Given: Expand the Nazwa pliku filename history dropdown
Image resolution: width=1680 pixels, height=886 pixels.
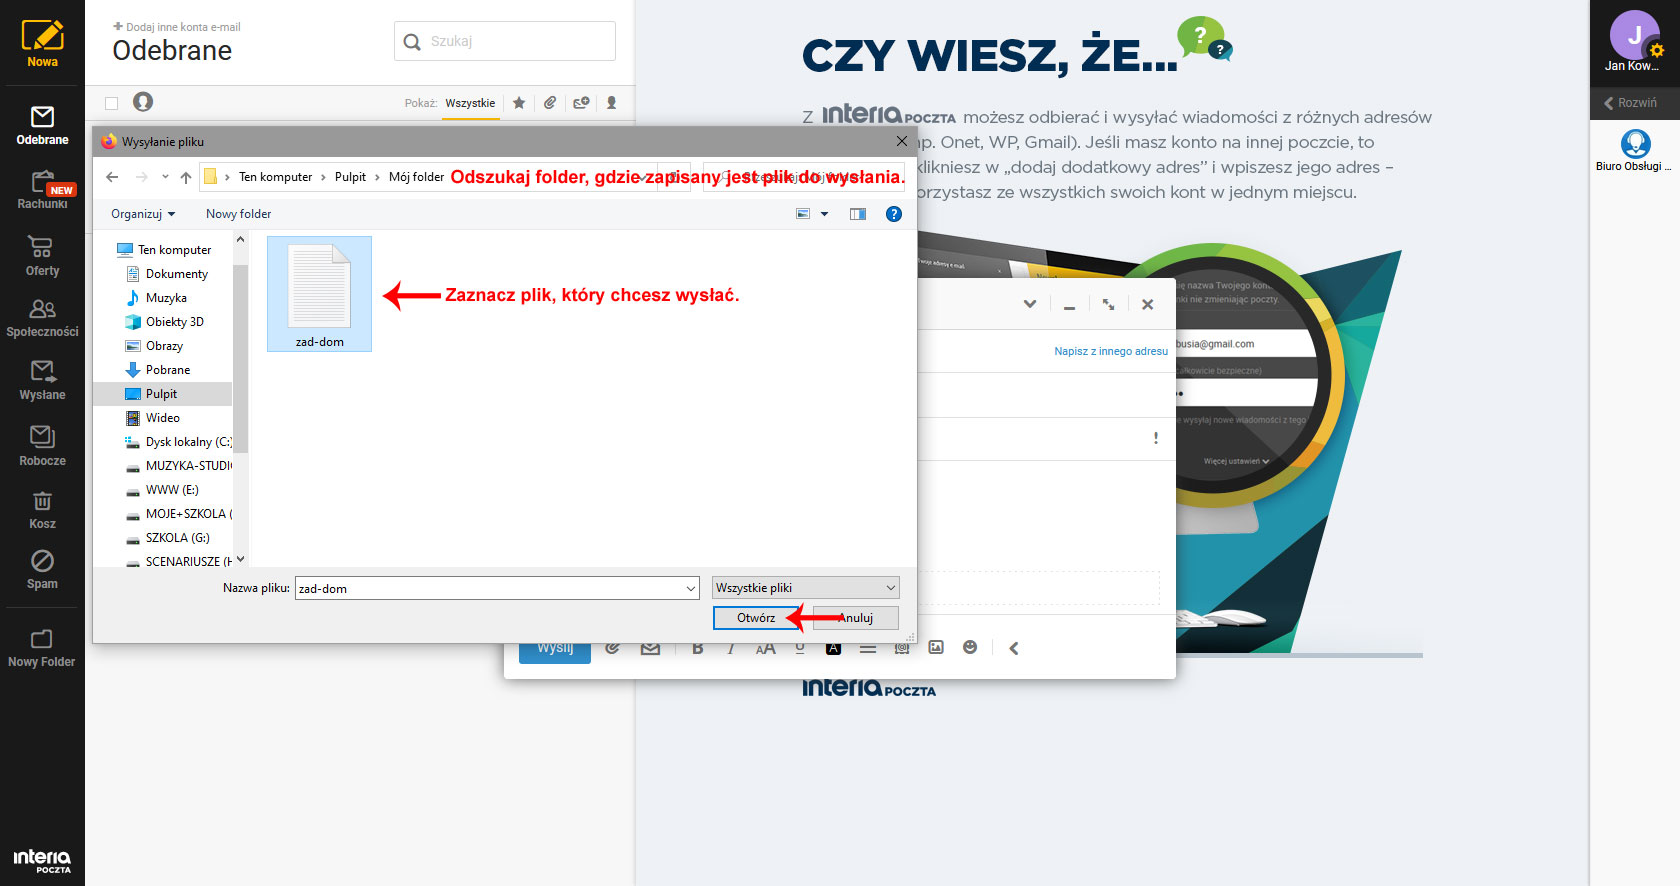Looking at the screenshot, I should click(x=690, y=589).
